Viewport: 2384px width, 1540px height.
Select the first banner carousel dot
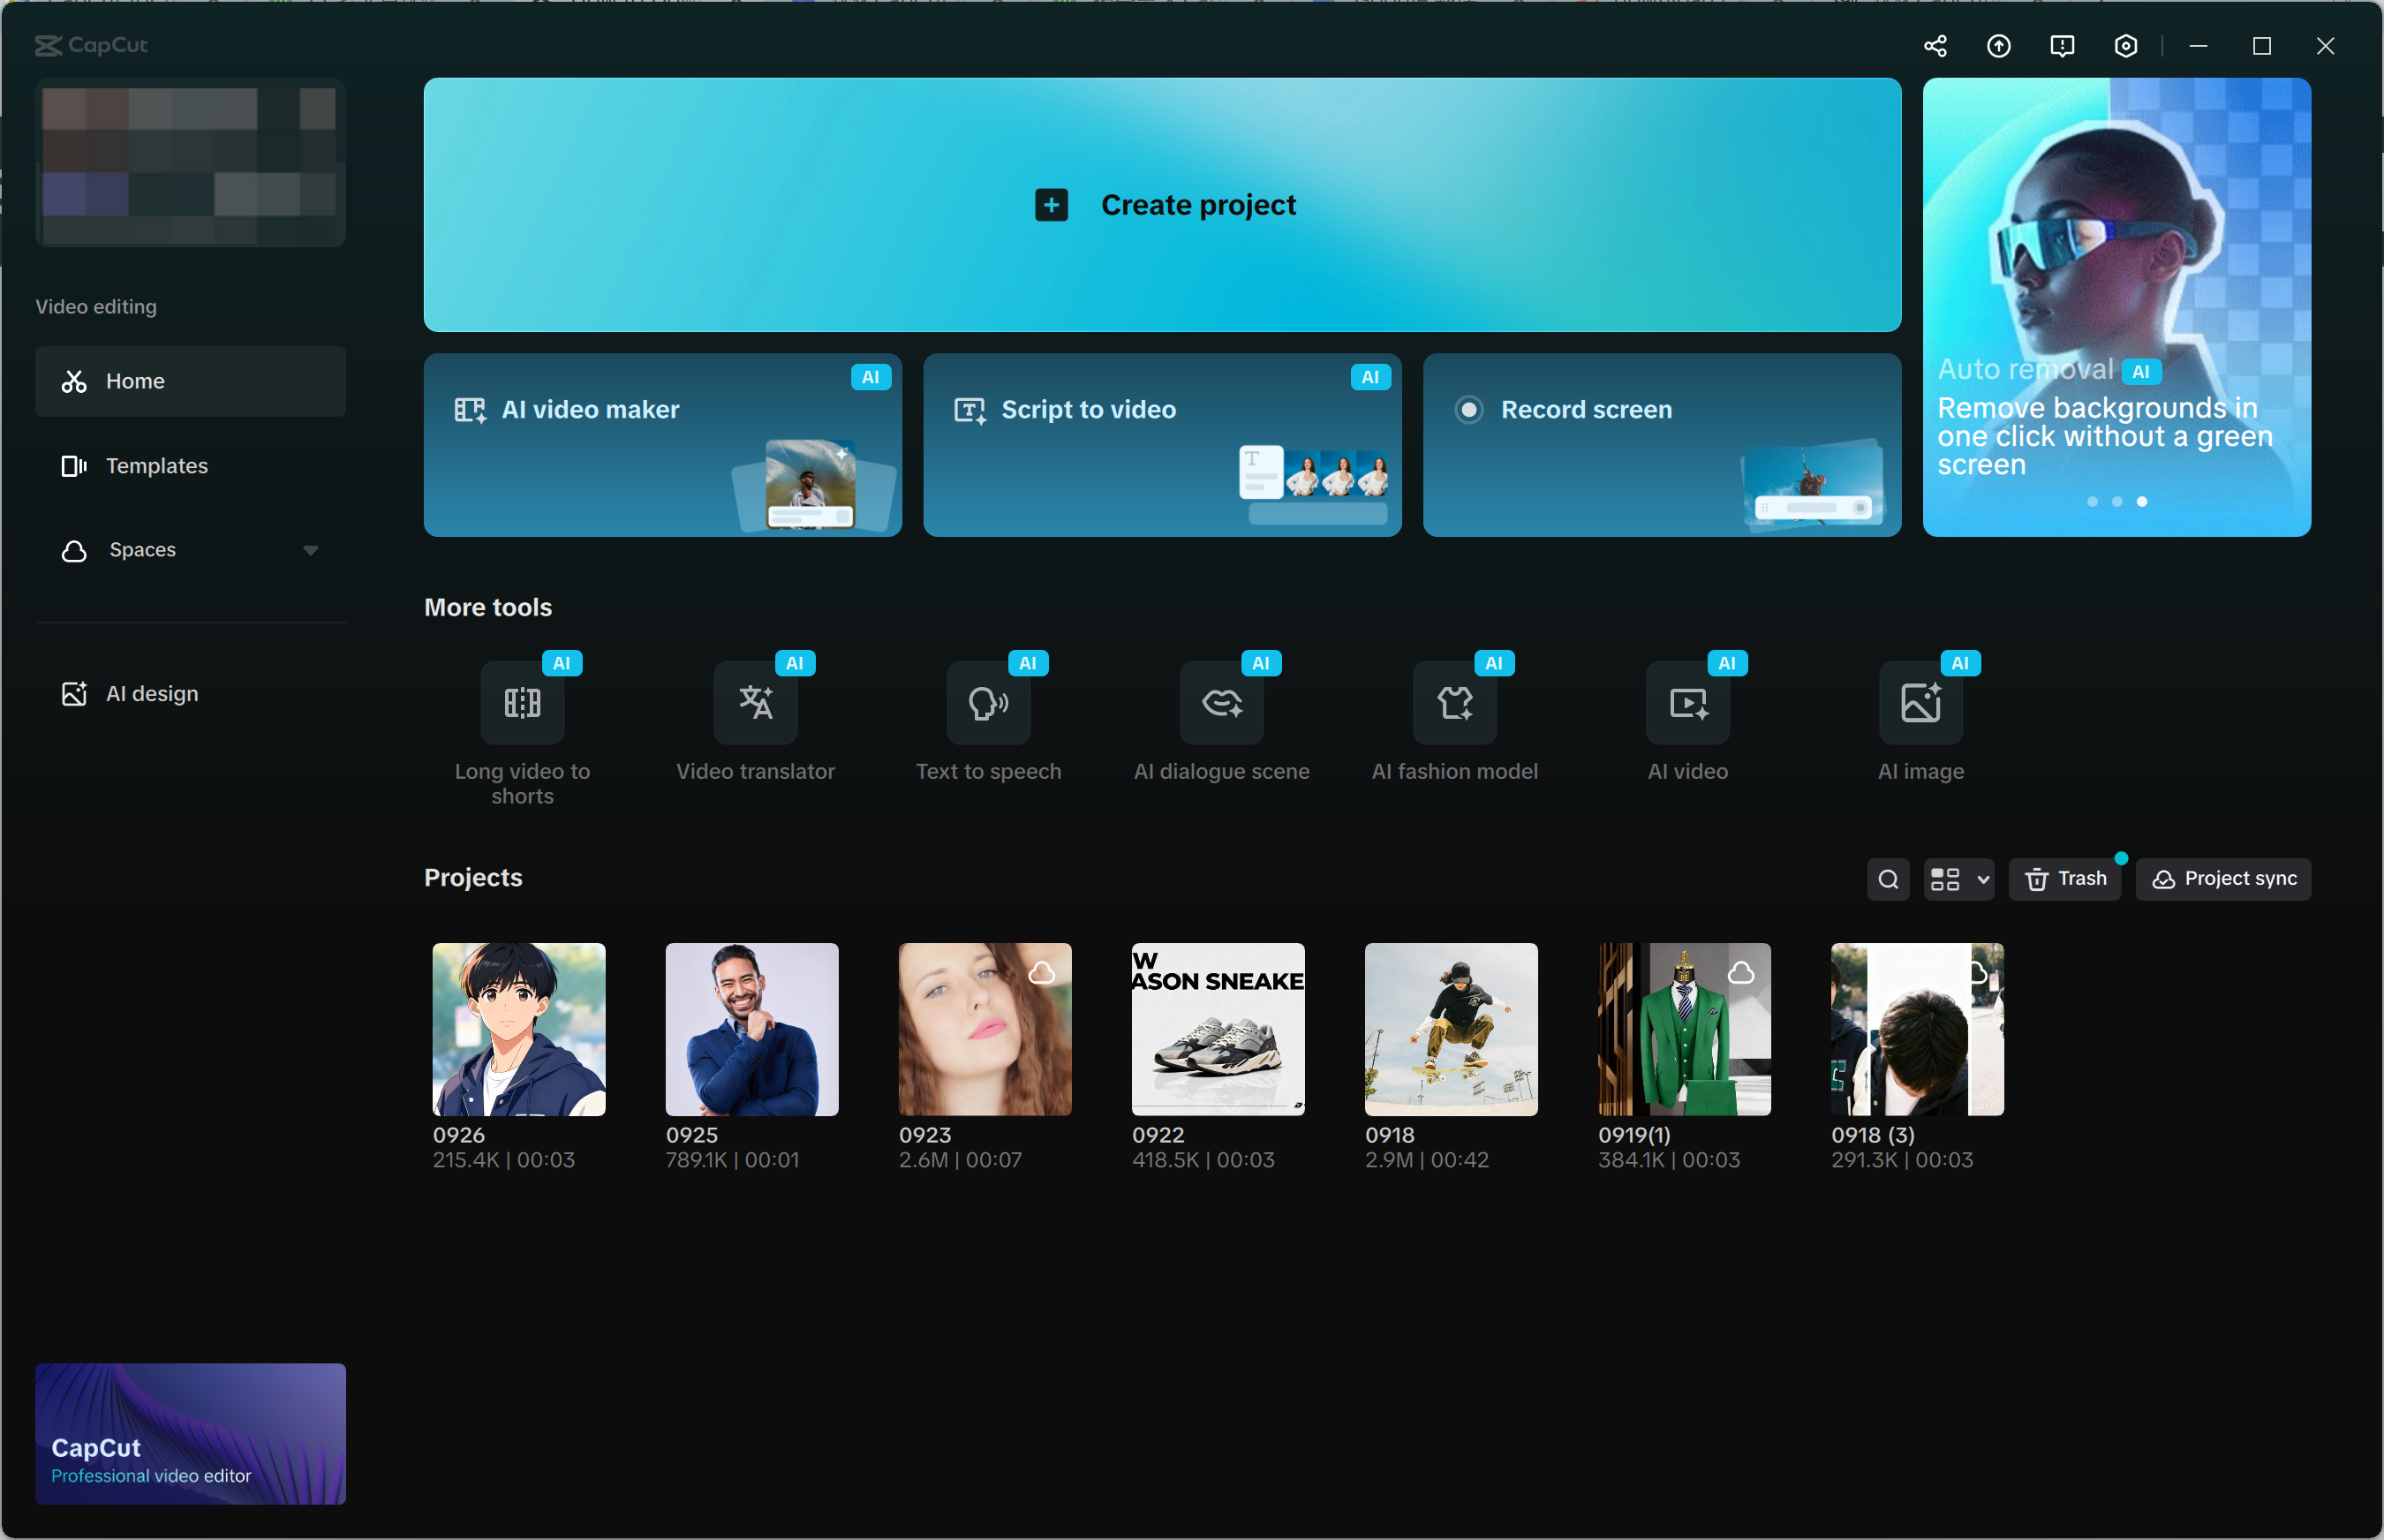(2092, 501)
